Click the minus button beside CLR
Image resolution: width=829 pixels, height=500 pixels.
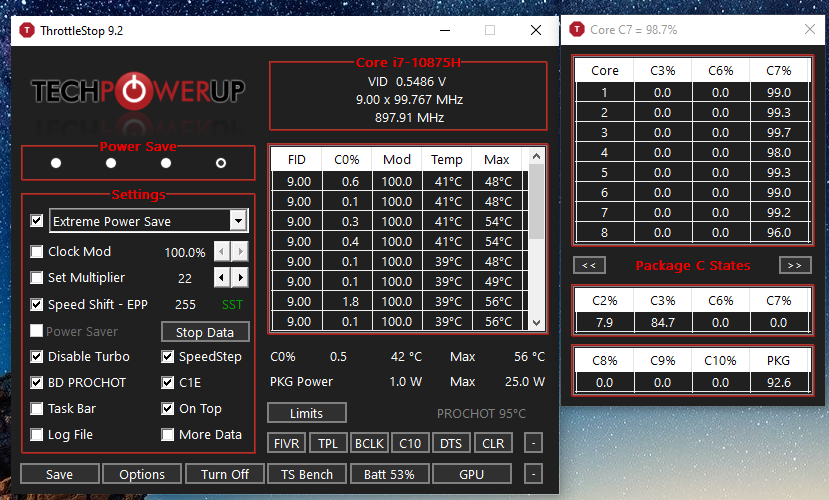pos(533,443)
